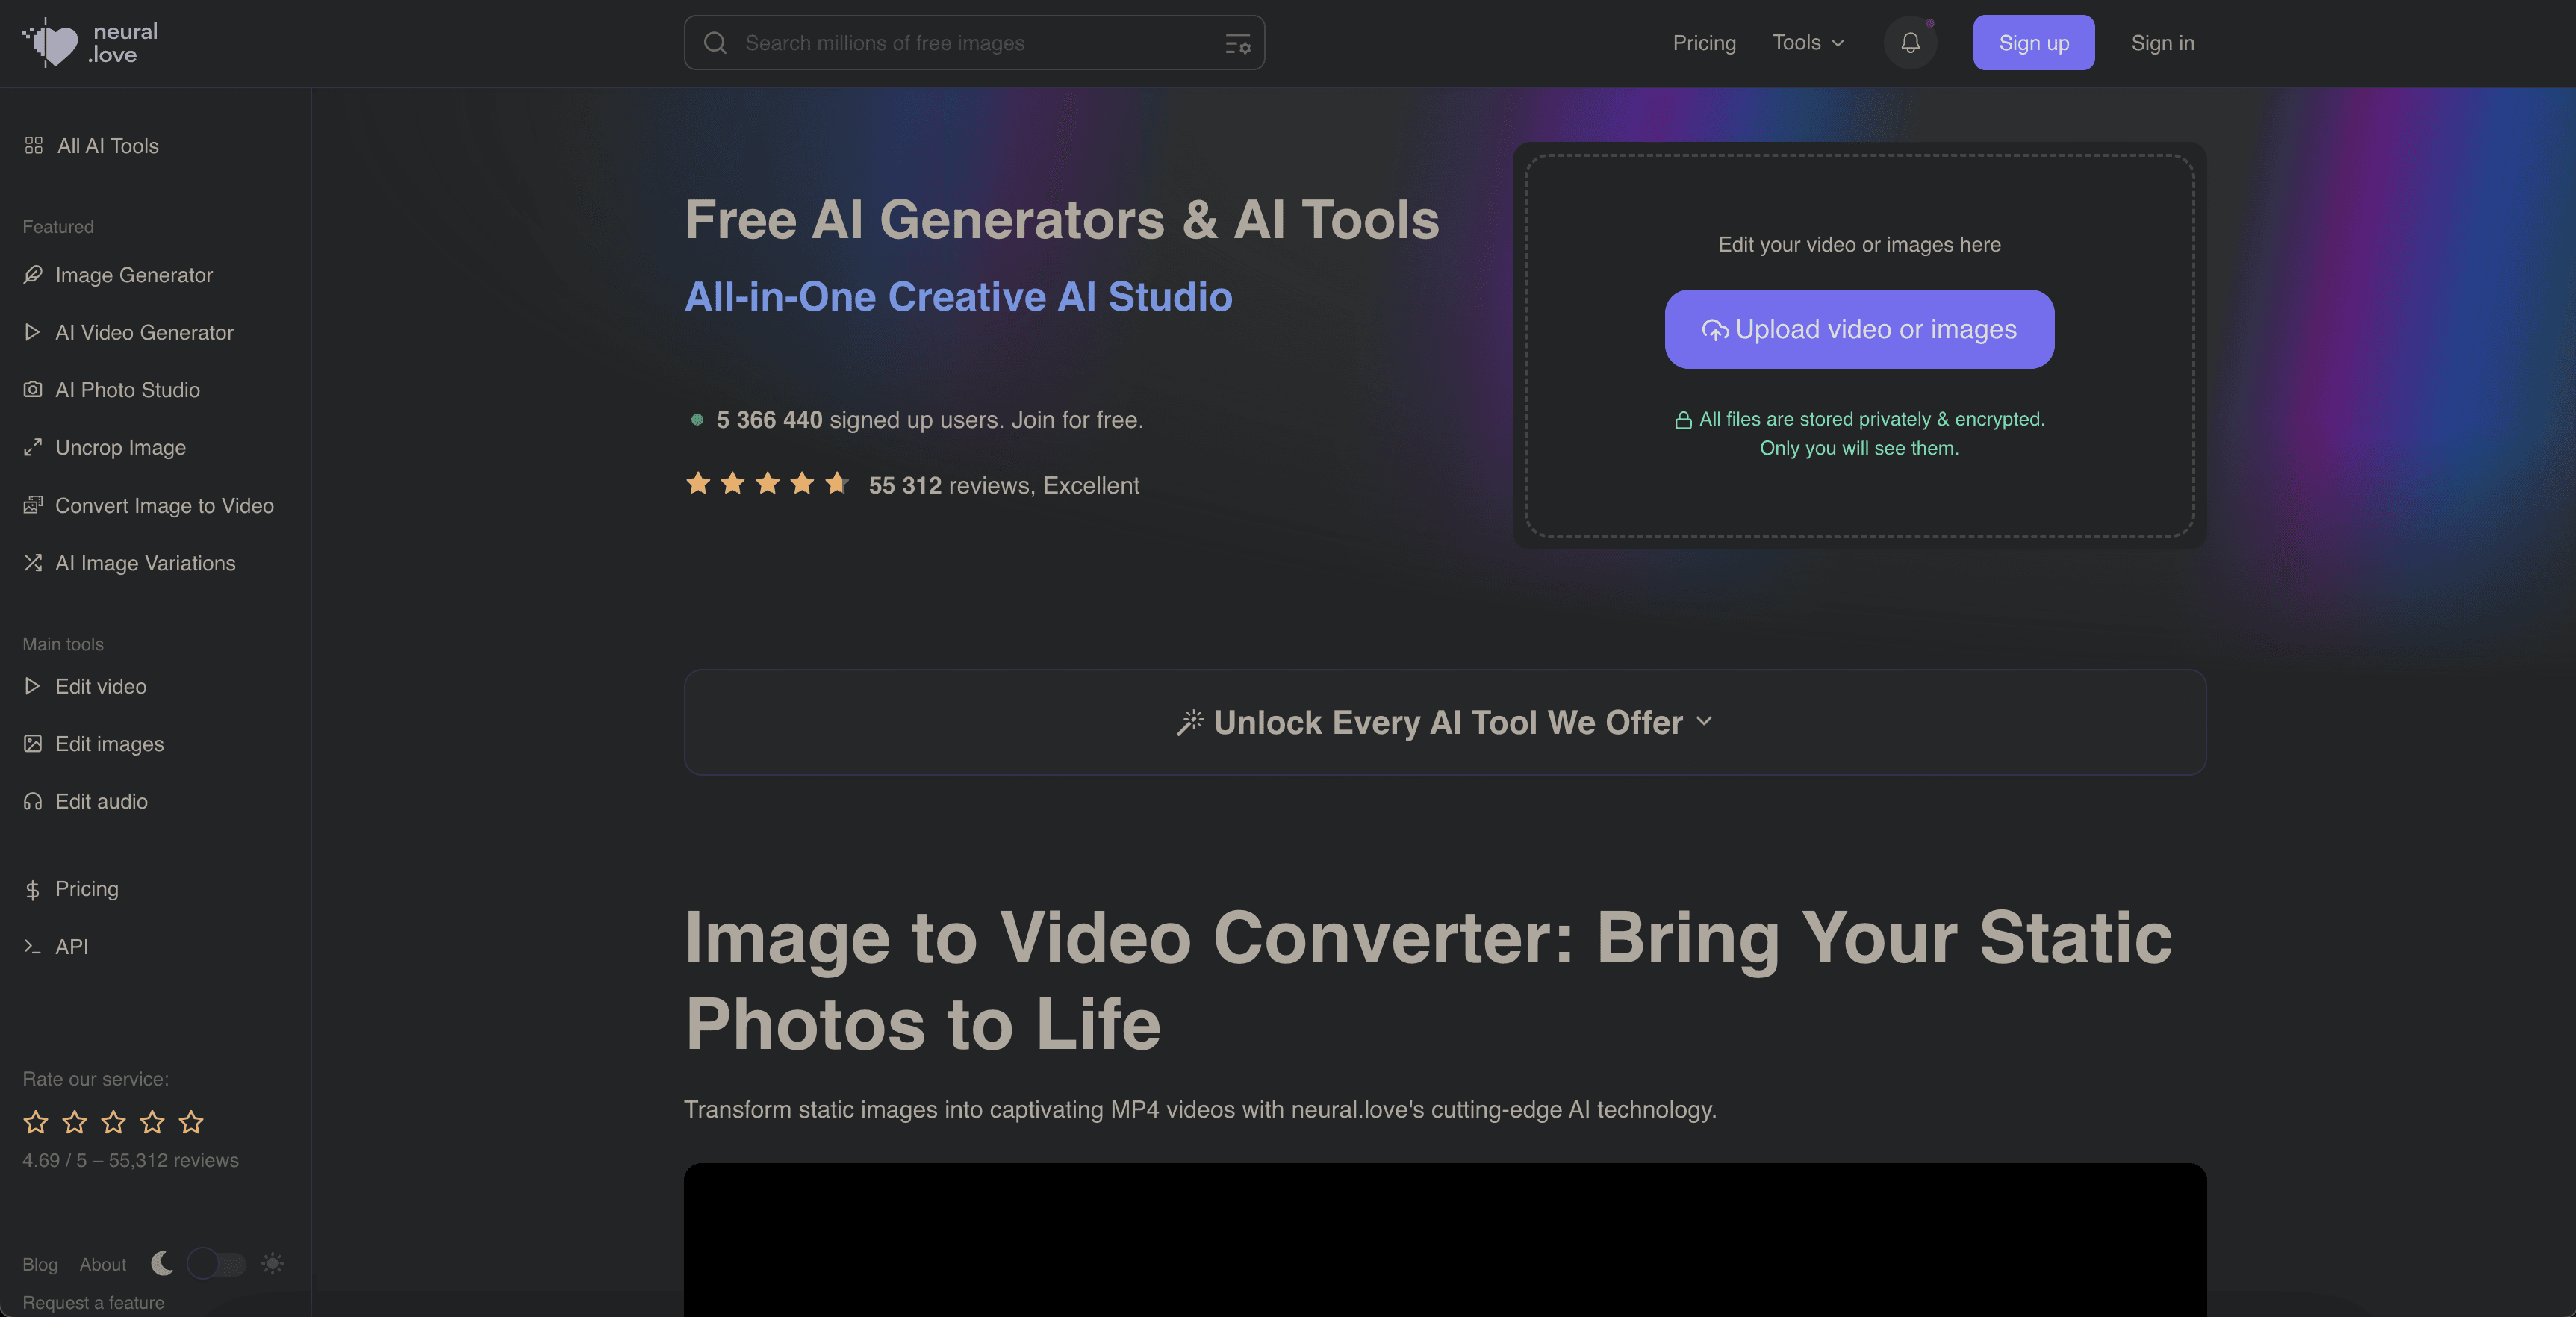
Task: Open Pricing in the top navigation
Action: coord(1704,43)
